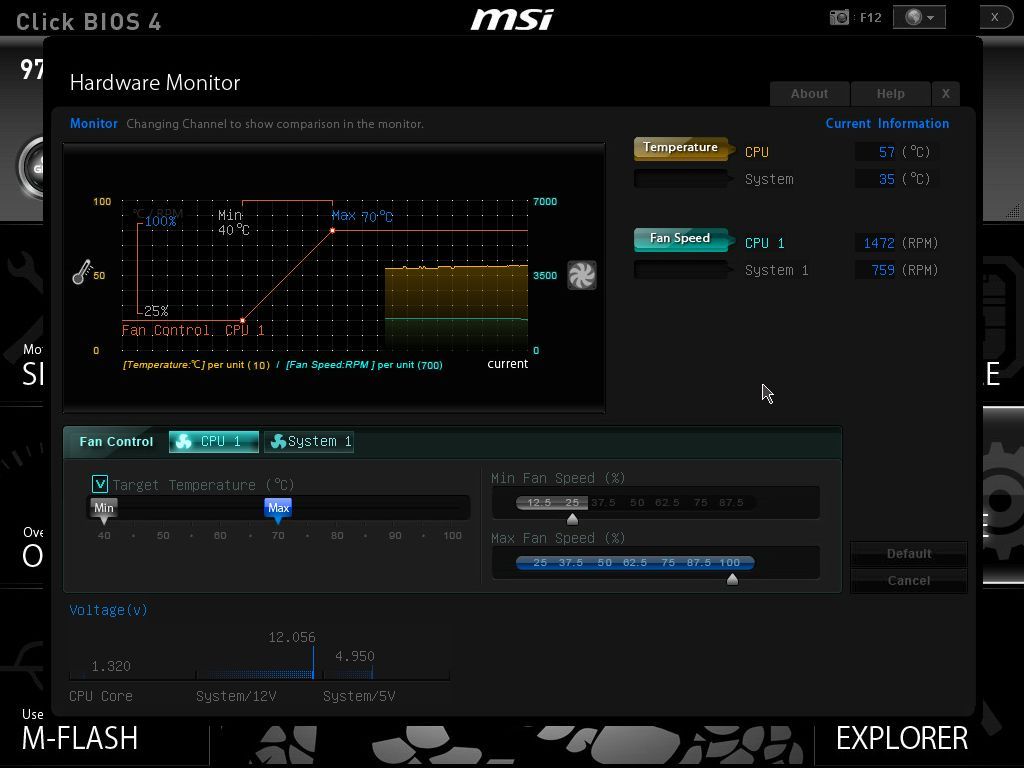Screen dimensions: 1024x768
Task: Open the About tab
Action: click(x=810, y=93)
